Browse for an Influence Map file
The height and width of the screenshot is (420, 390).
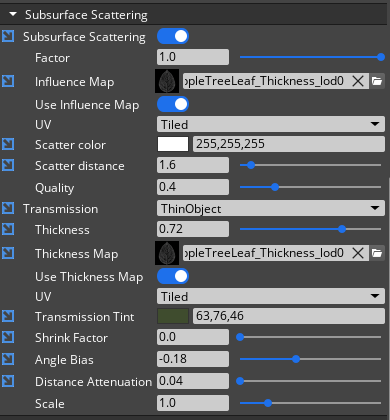pyautogui.click(x=377, y=81)
